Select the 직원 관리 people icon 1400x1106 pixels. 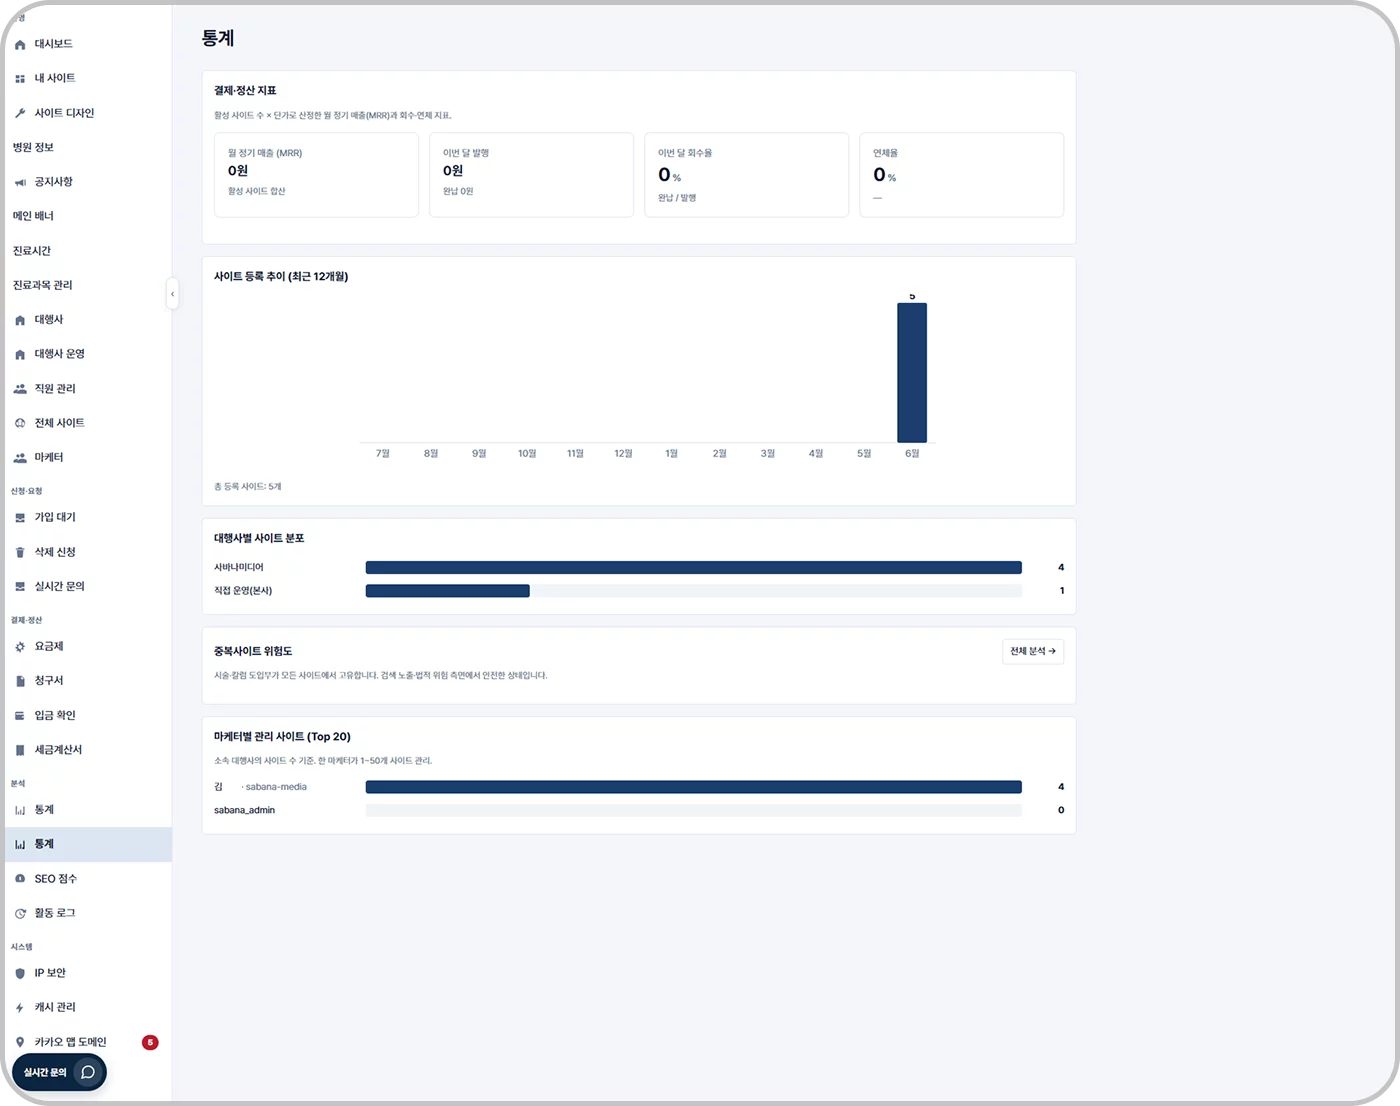pyautogui.click(x=20, y=389)
